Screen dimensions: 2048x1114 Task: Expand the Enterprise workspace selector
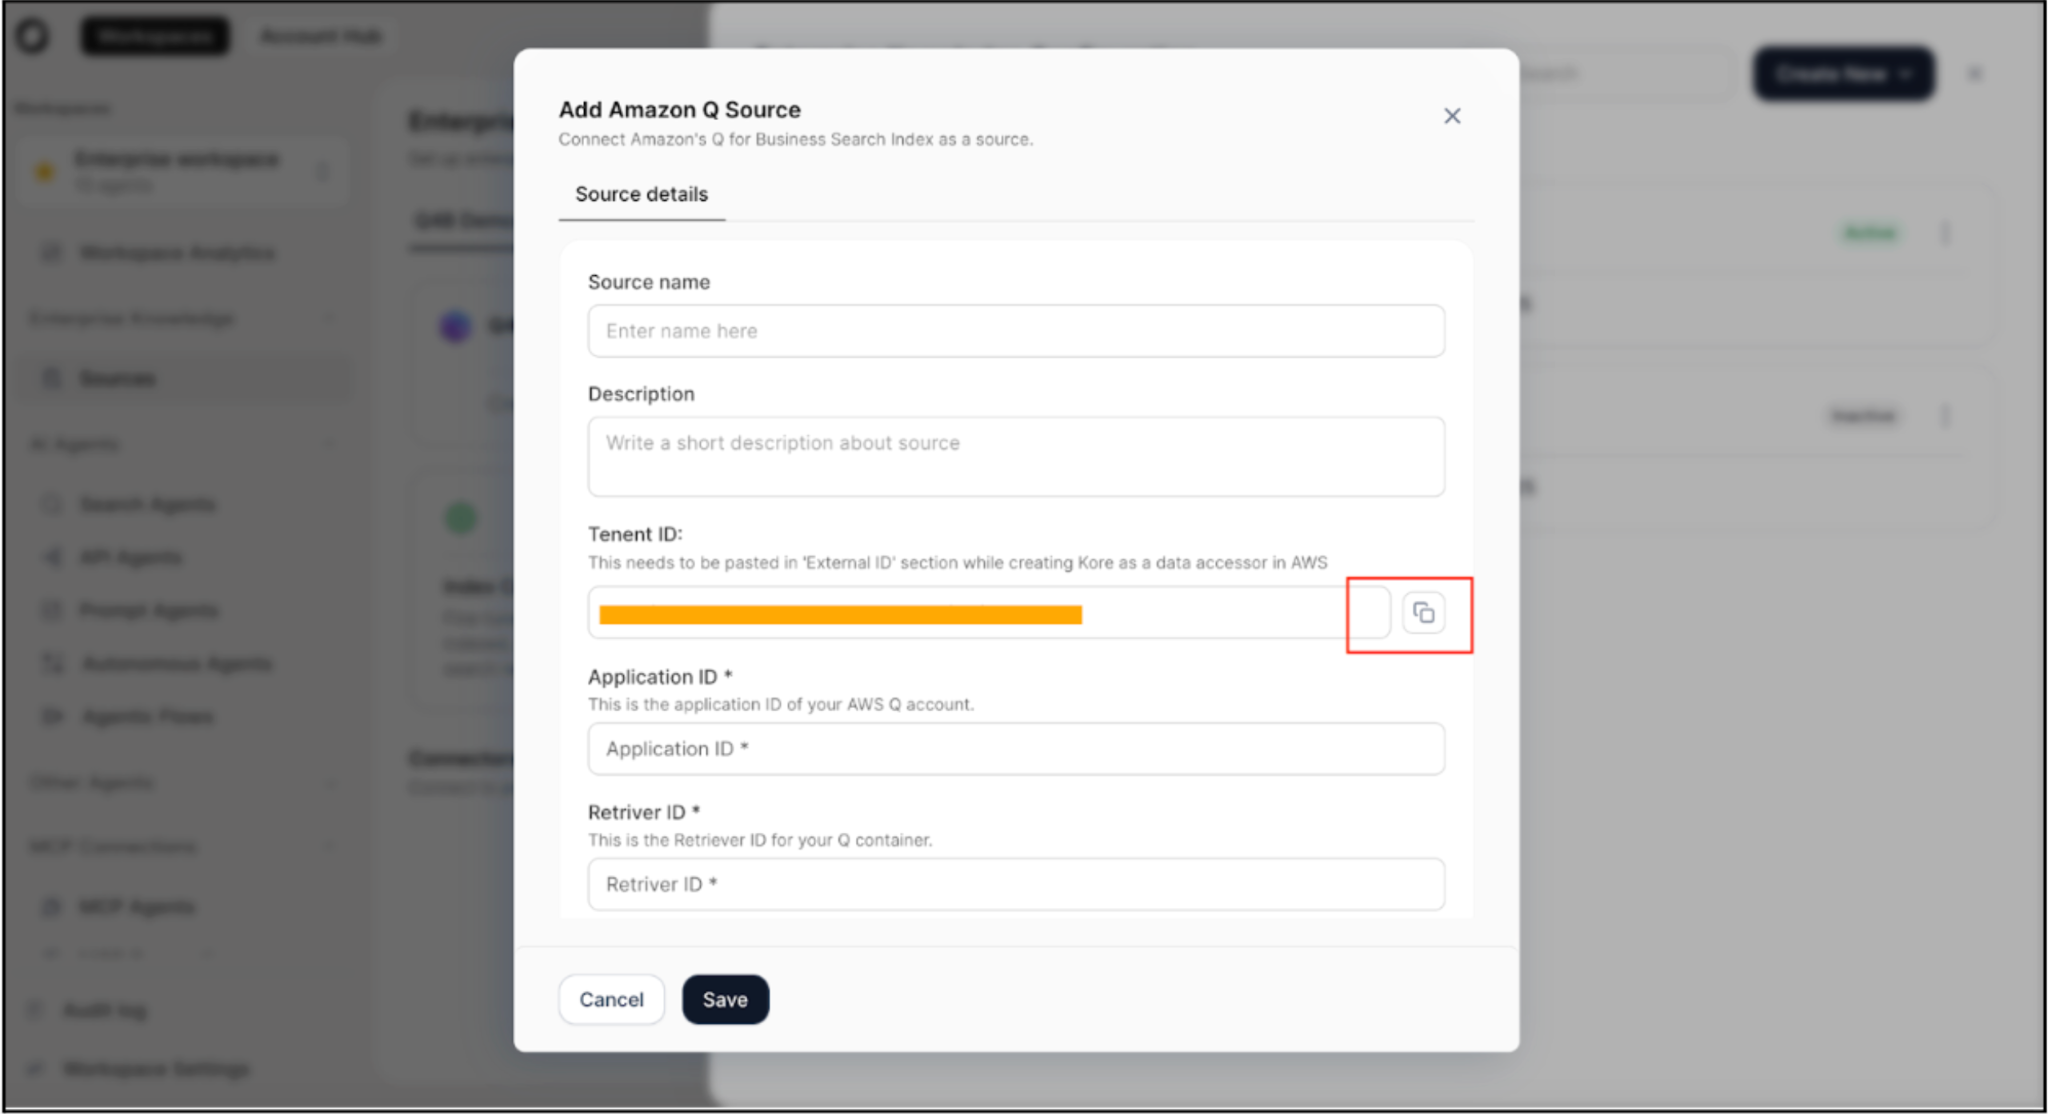(322, 172)
